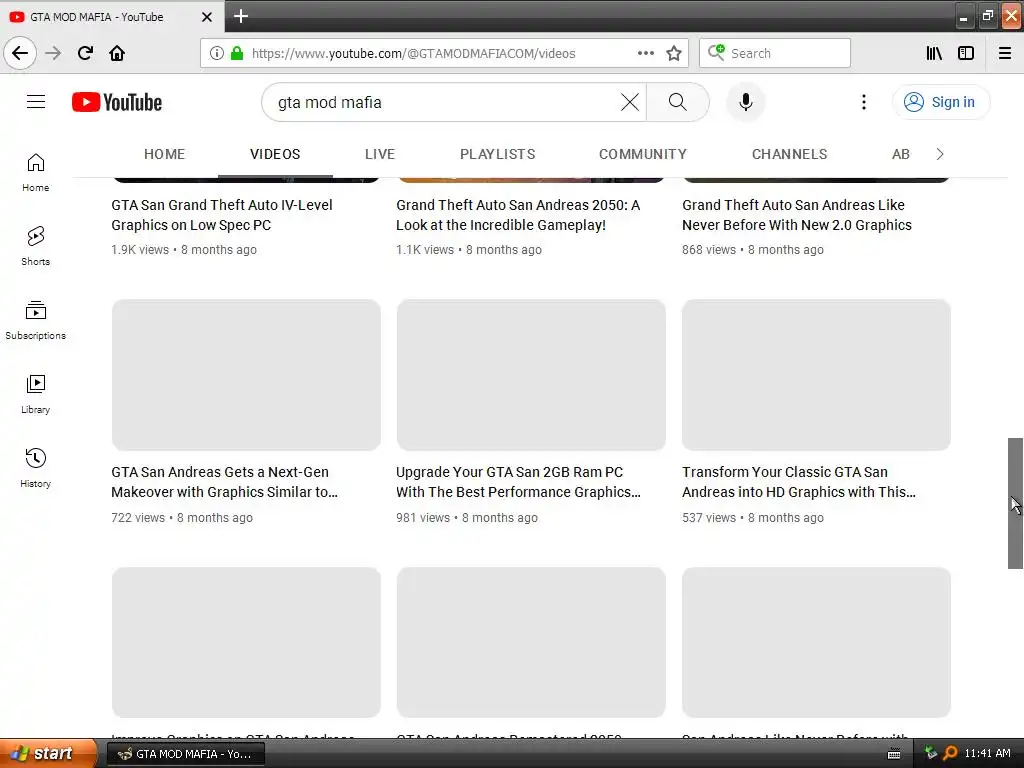Open video 'San Andreas Like Never Before With New 2.0'

point(797,215)
